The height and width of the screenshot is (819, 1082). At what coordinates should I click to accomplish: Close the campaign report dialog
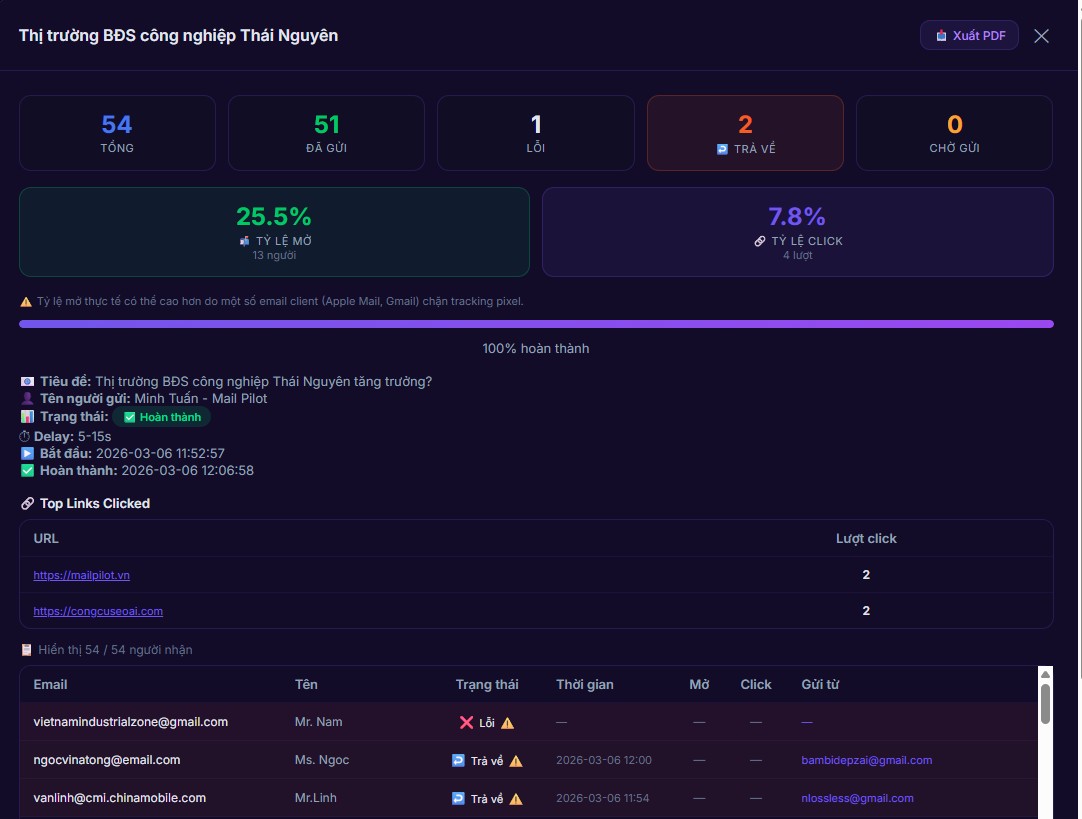(x=1041, y=36)
